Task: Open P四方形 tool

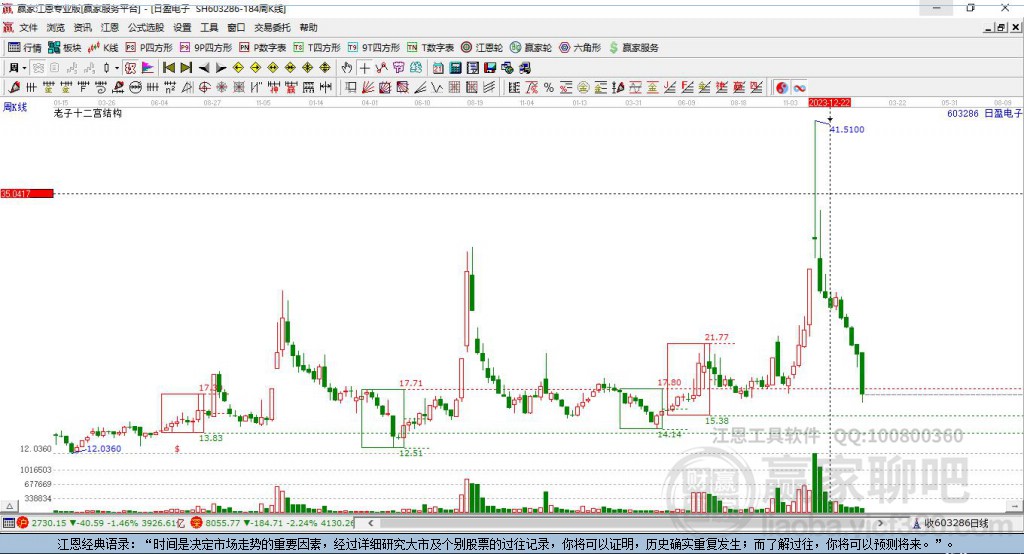Action: 149,48
